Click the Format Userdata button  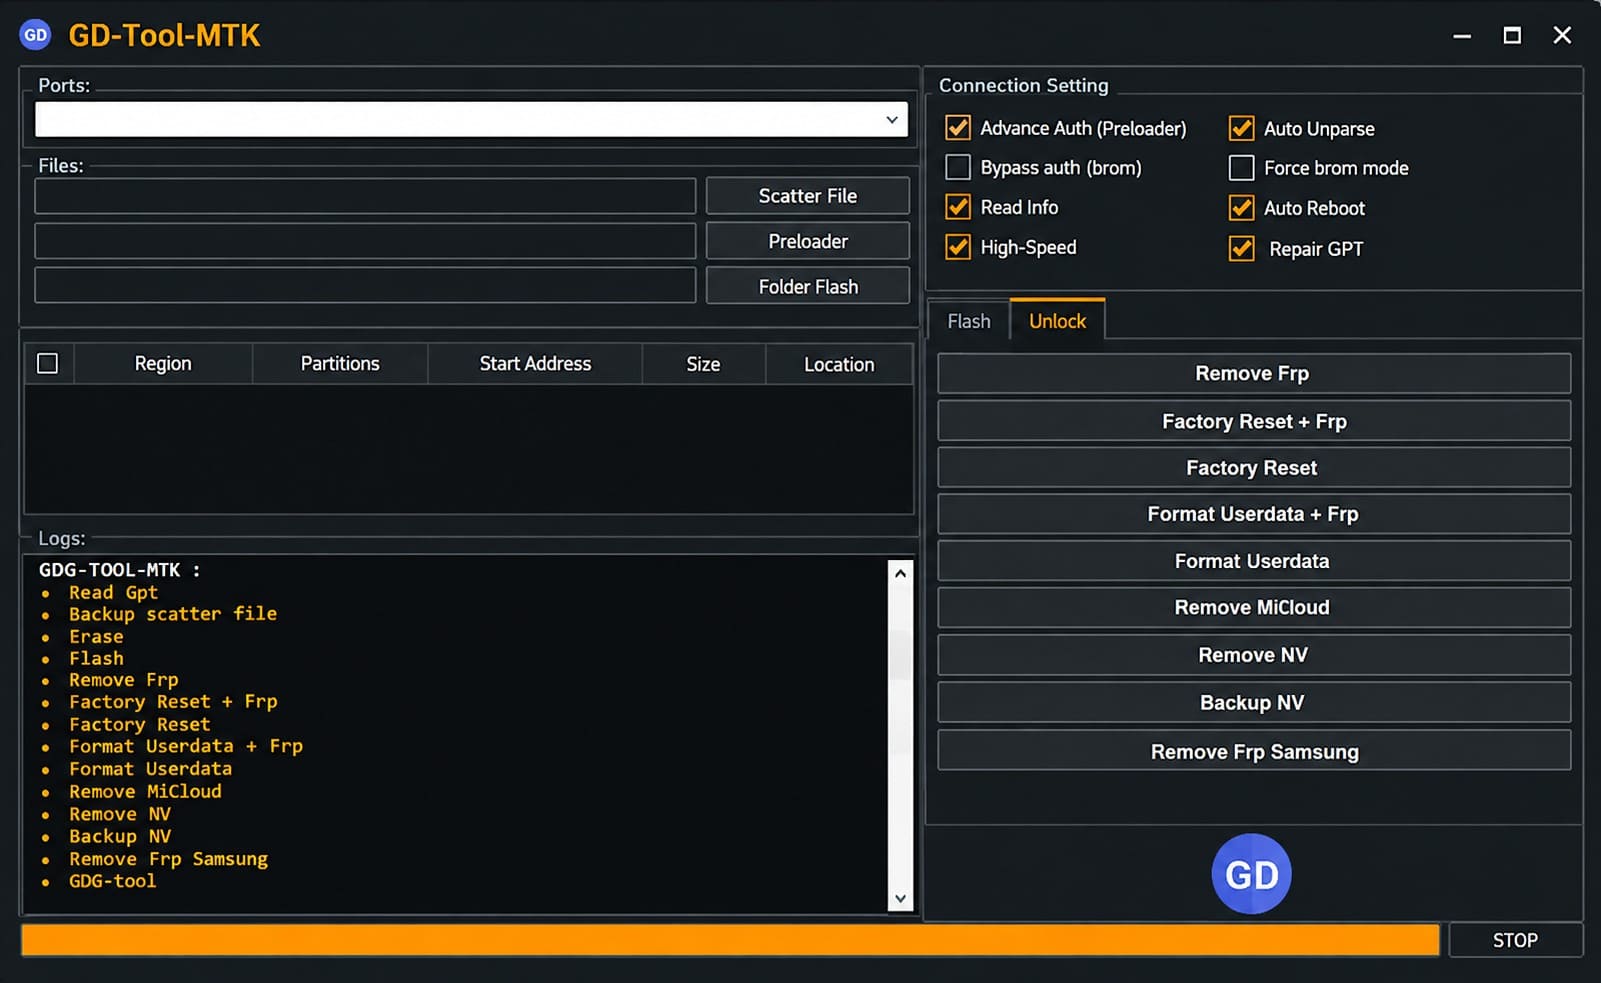[x=1254, y=561]
